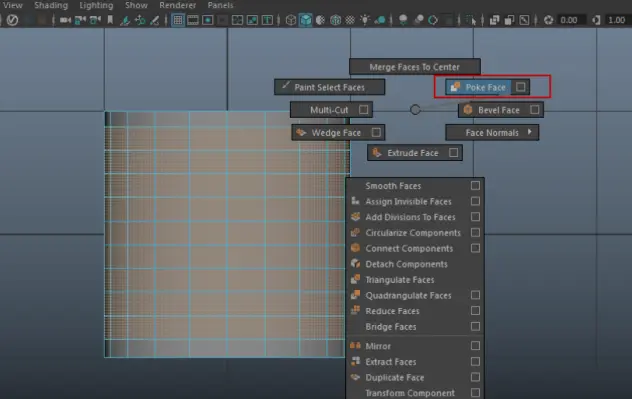Screen dimensions: 632x399
Task: Open Camera Attributes from the toolbar icon
Action: pyautogui.click(x=95, y=20)
